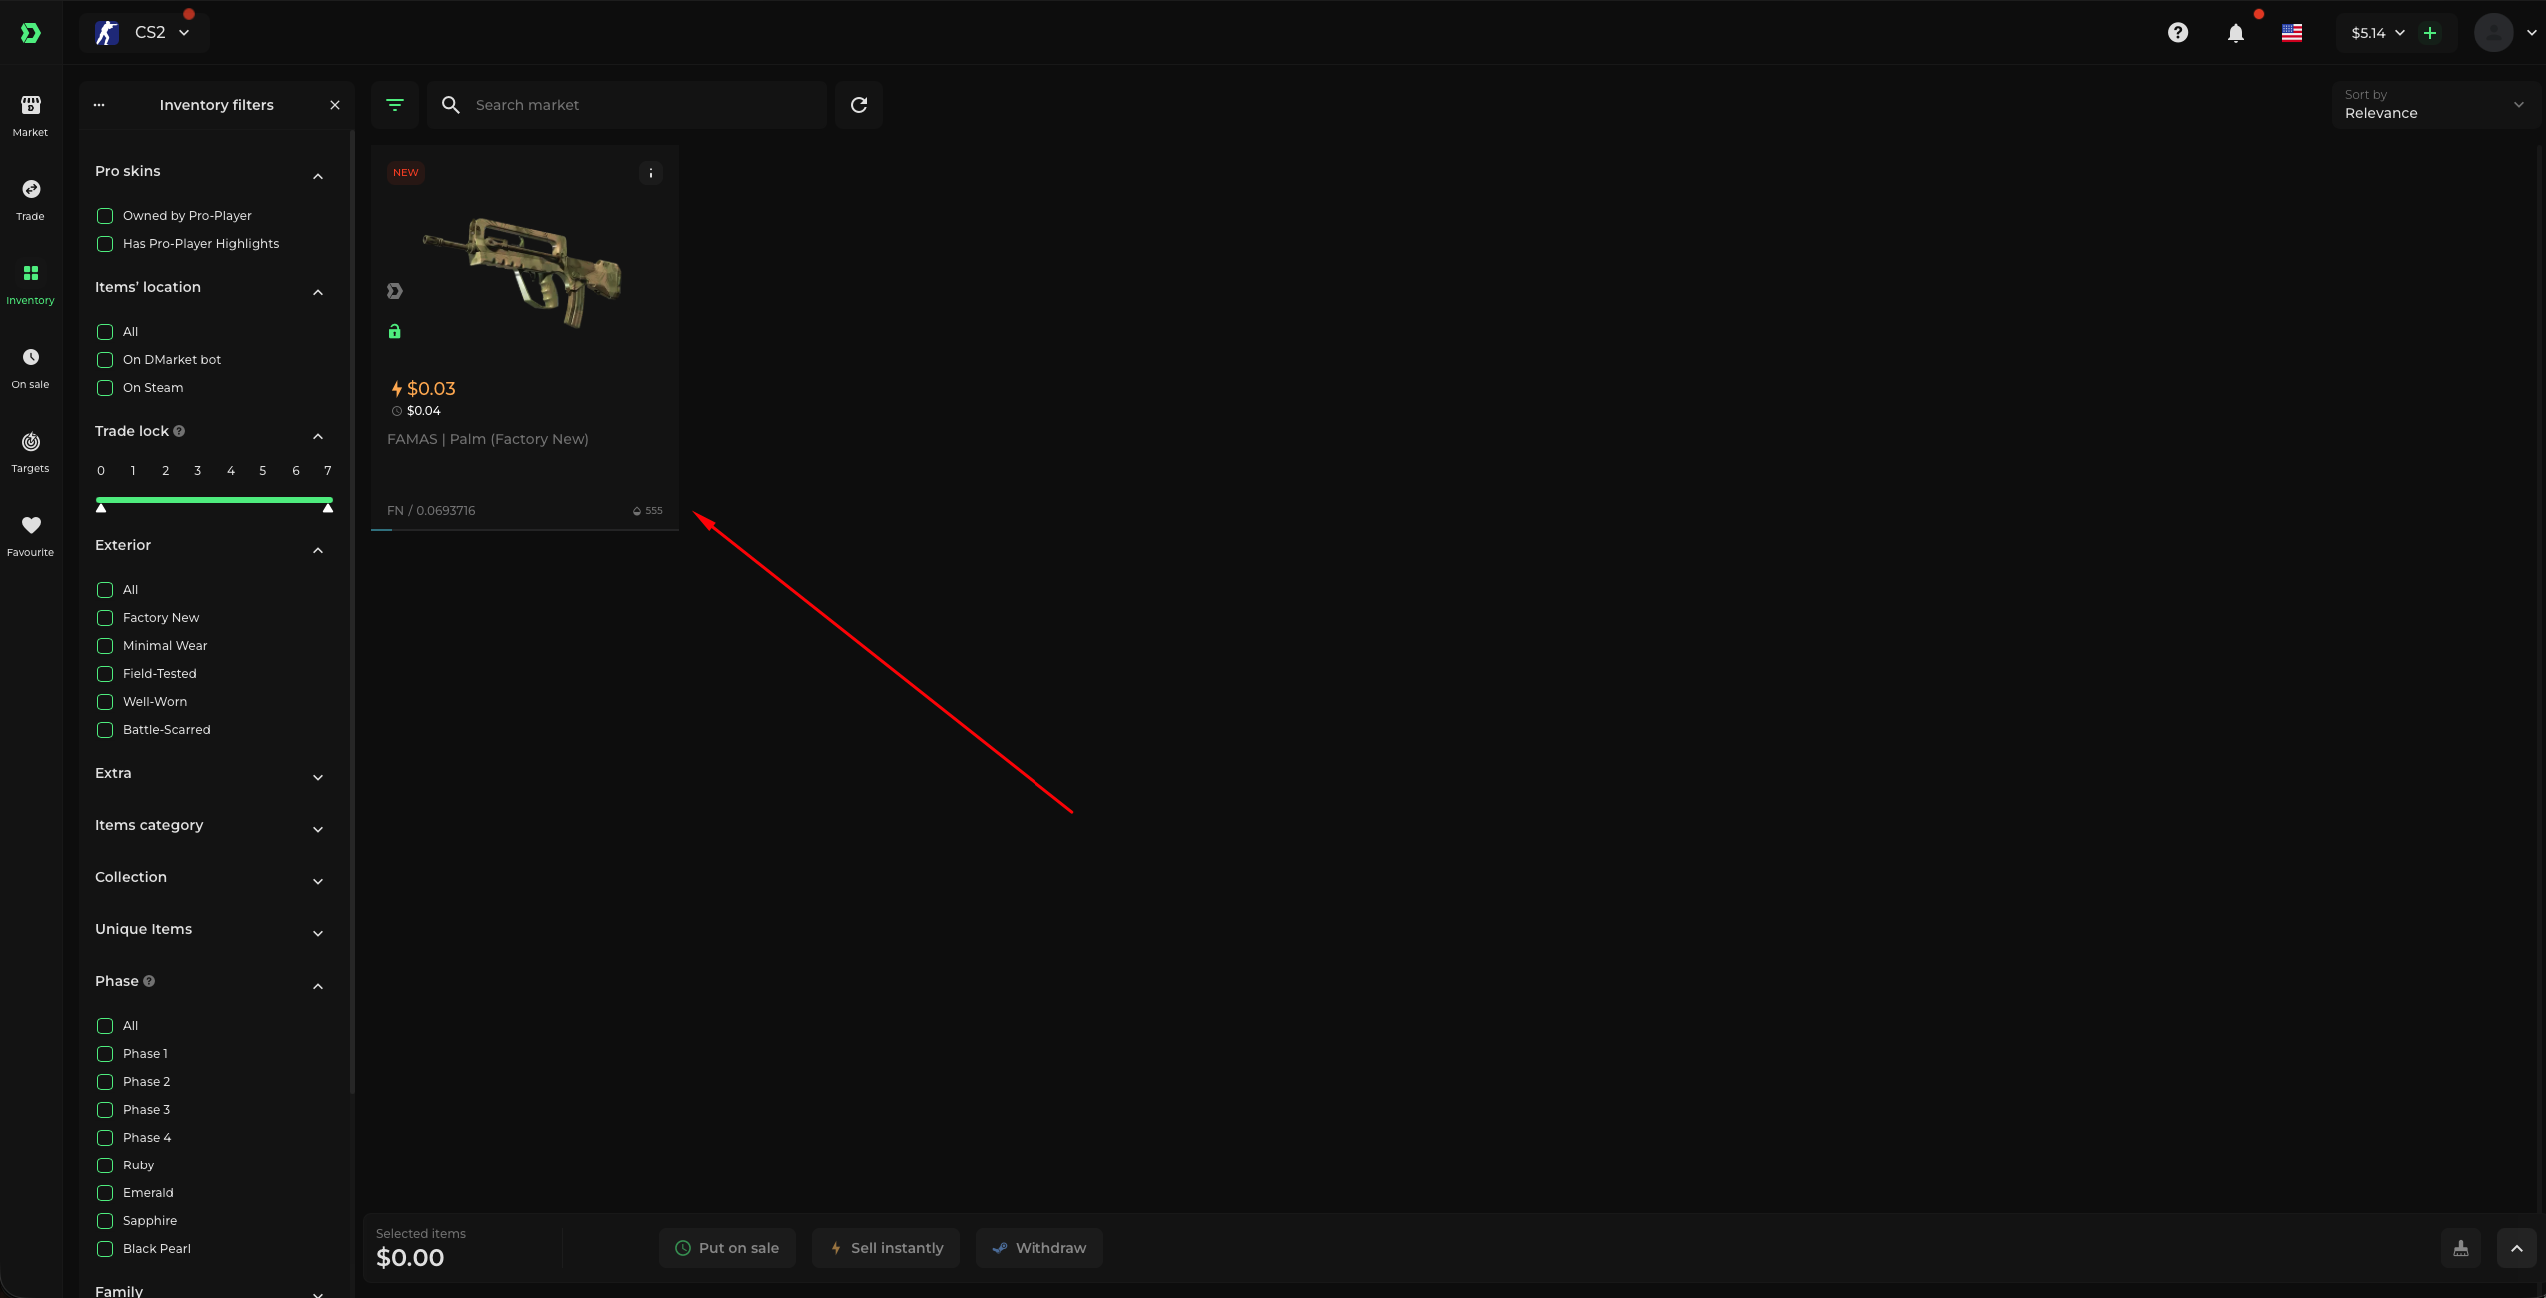Open notifications bell
The width and height of the screenshot is (2546, 1298).
2236,33
